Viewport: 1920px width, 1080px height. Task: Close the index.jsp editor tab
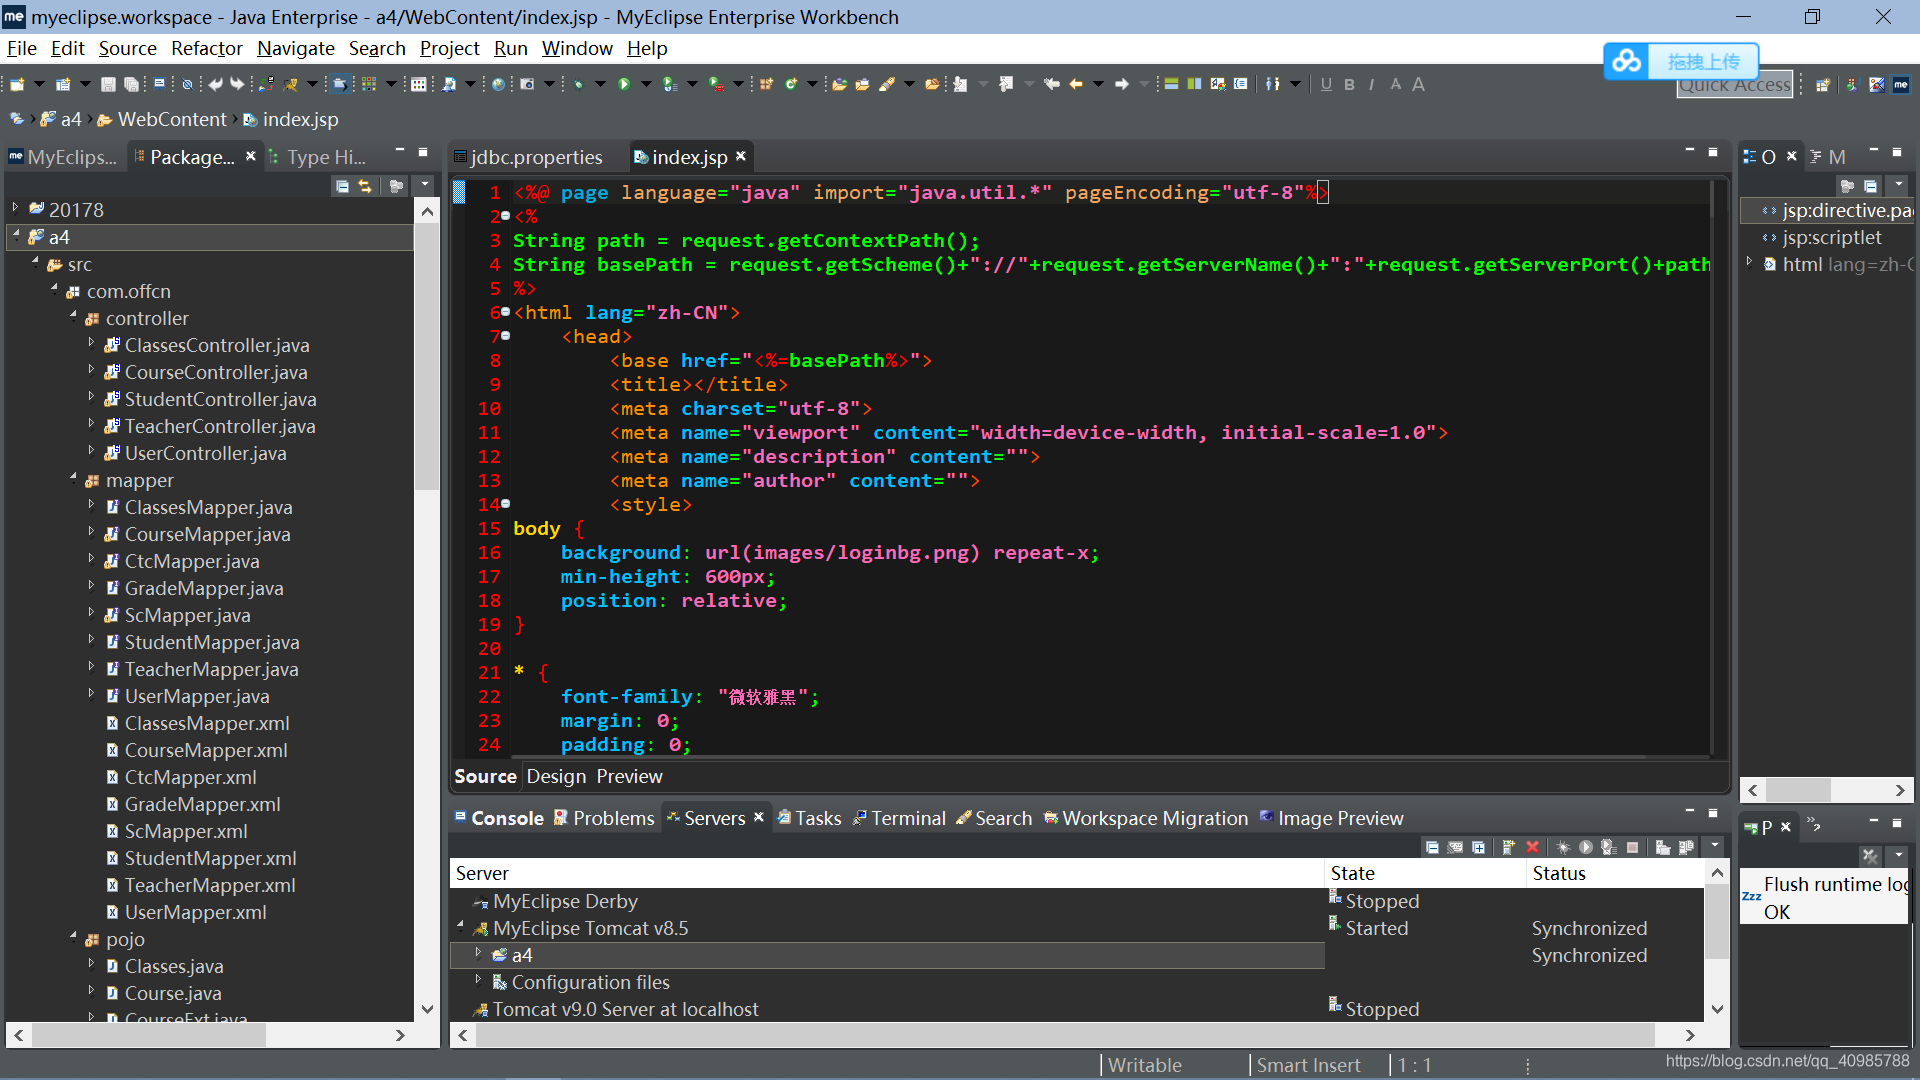[x=741, y=156]
